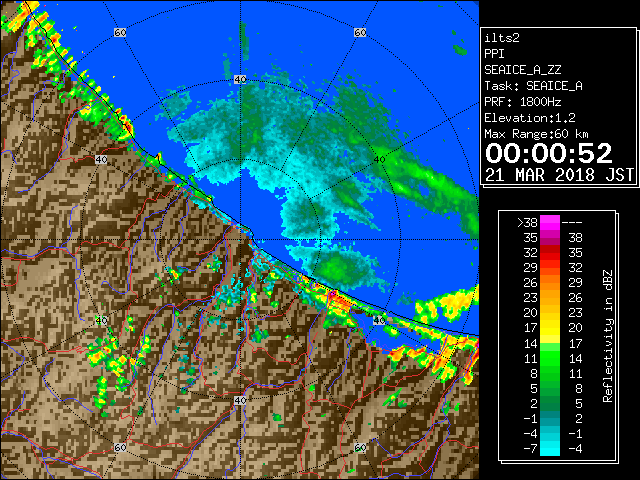This screenshot has width=640, height=480.
Task: Select the 'Elevation:1.2' text
Action: click(x=530, y=118)
